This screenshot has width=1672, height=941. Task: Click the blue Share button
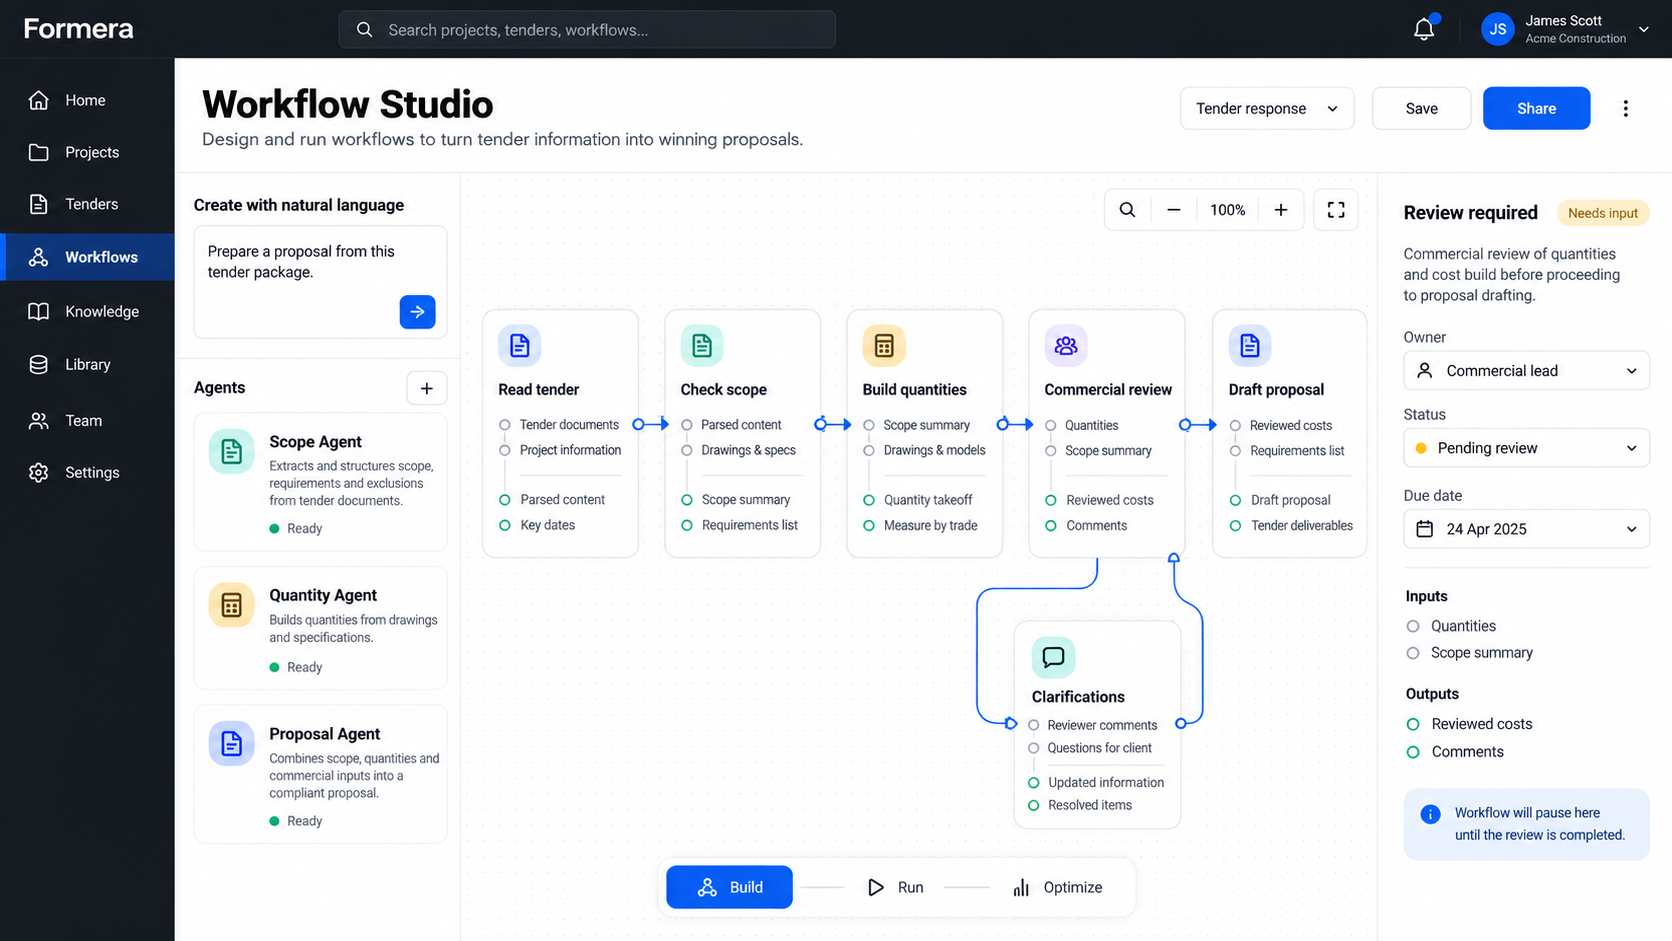pyautogui.click(x=1536, y=109)
